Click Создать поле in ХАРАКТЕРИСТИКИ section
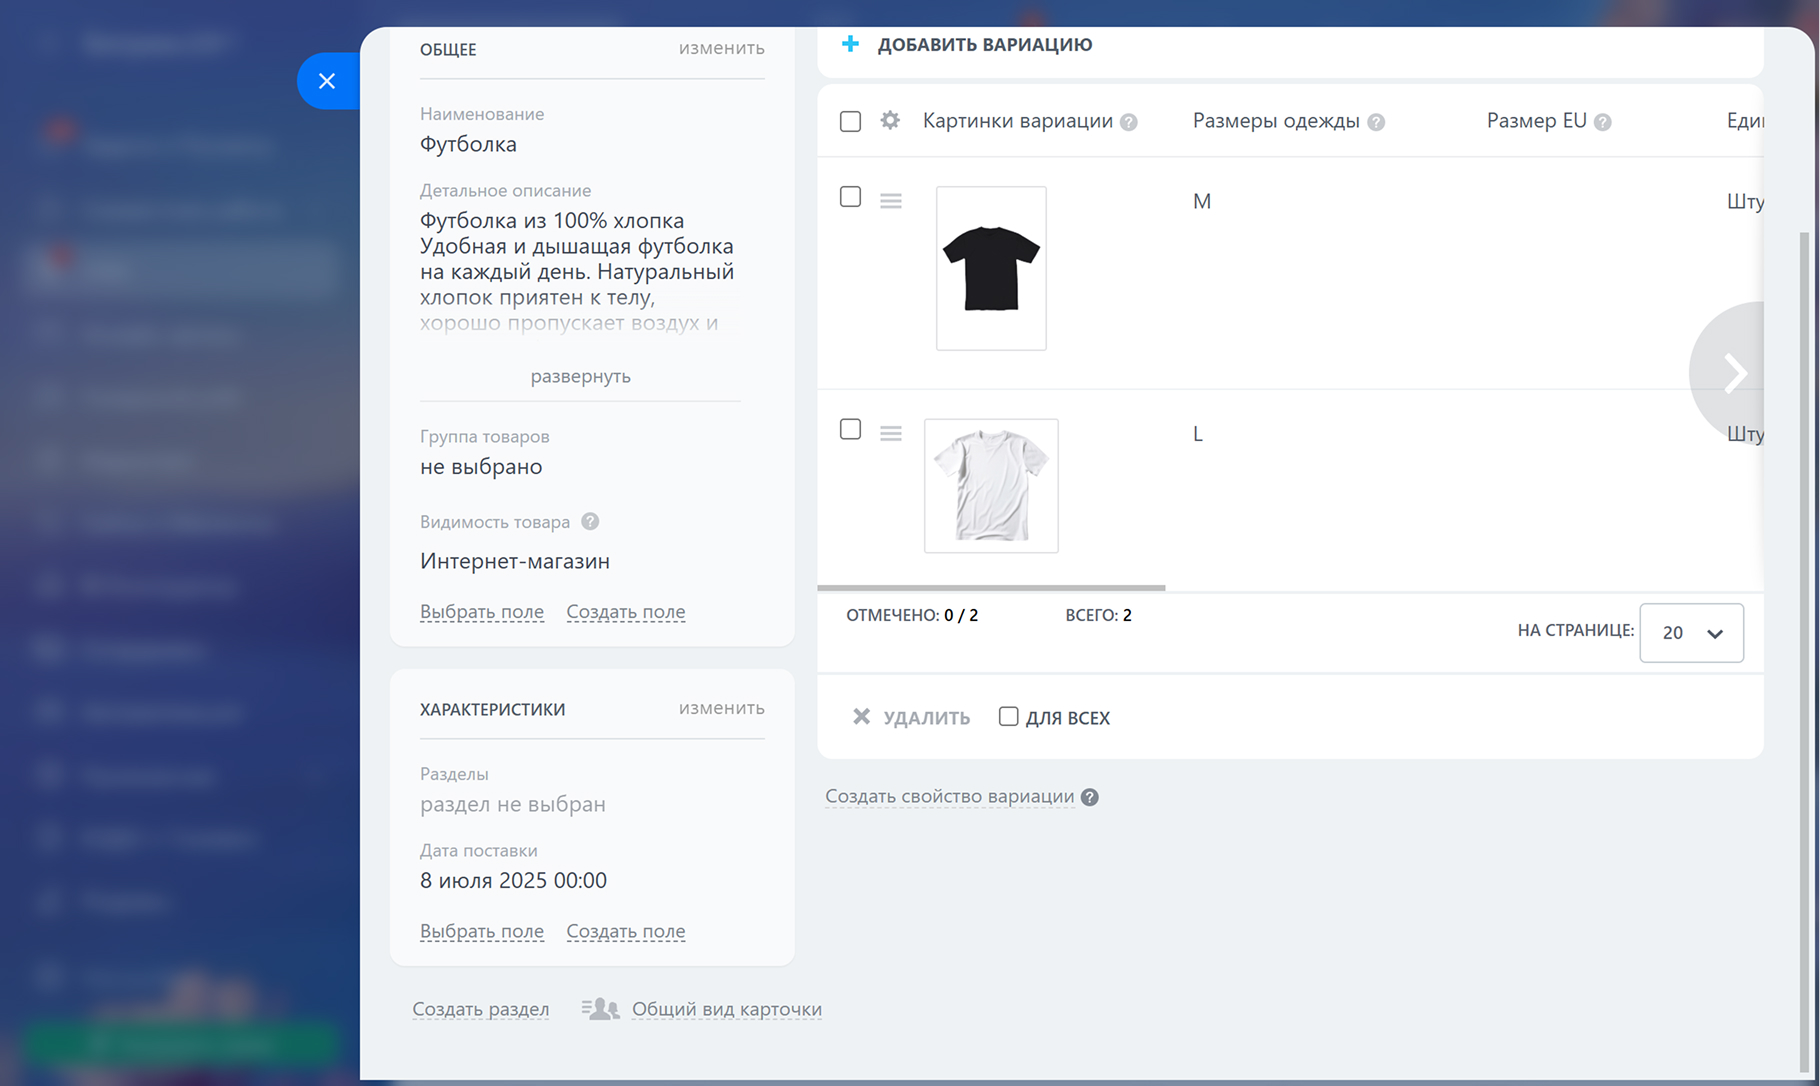 point(626,931)
